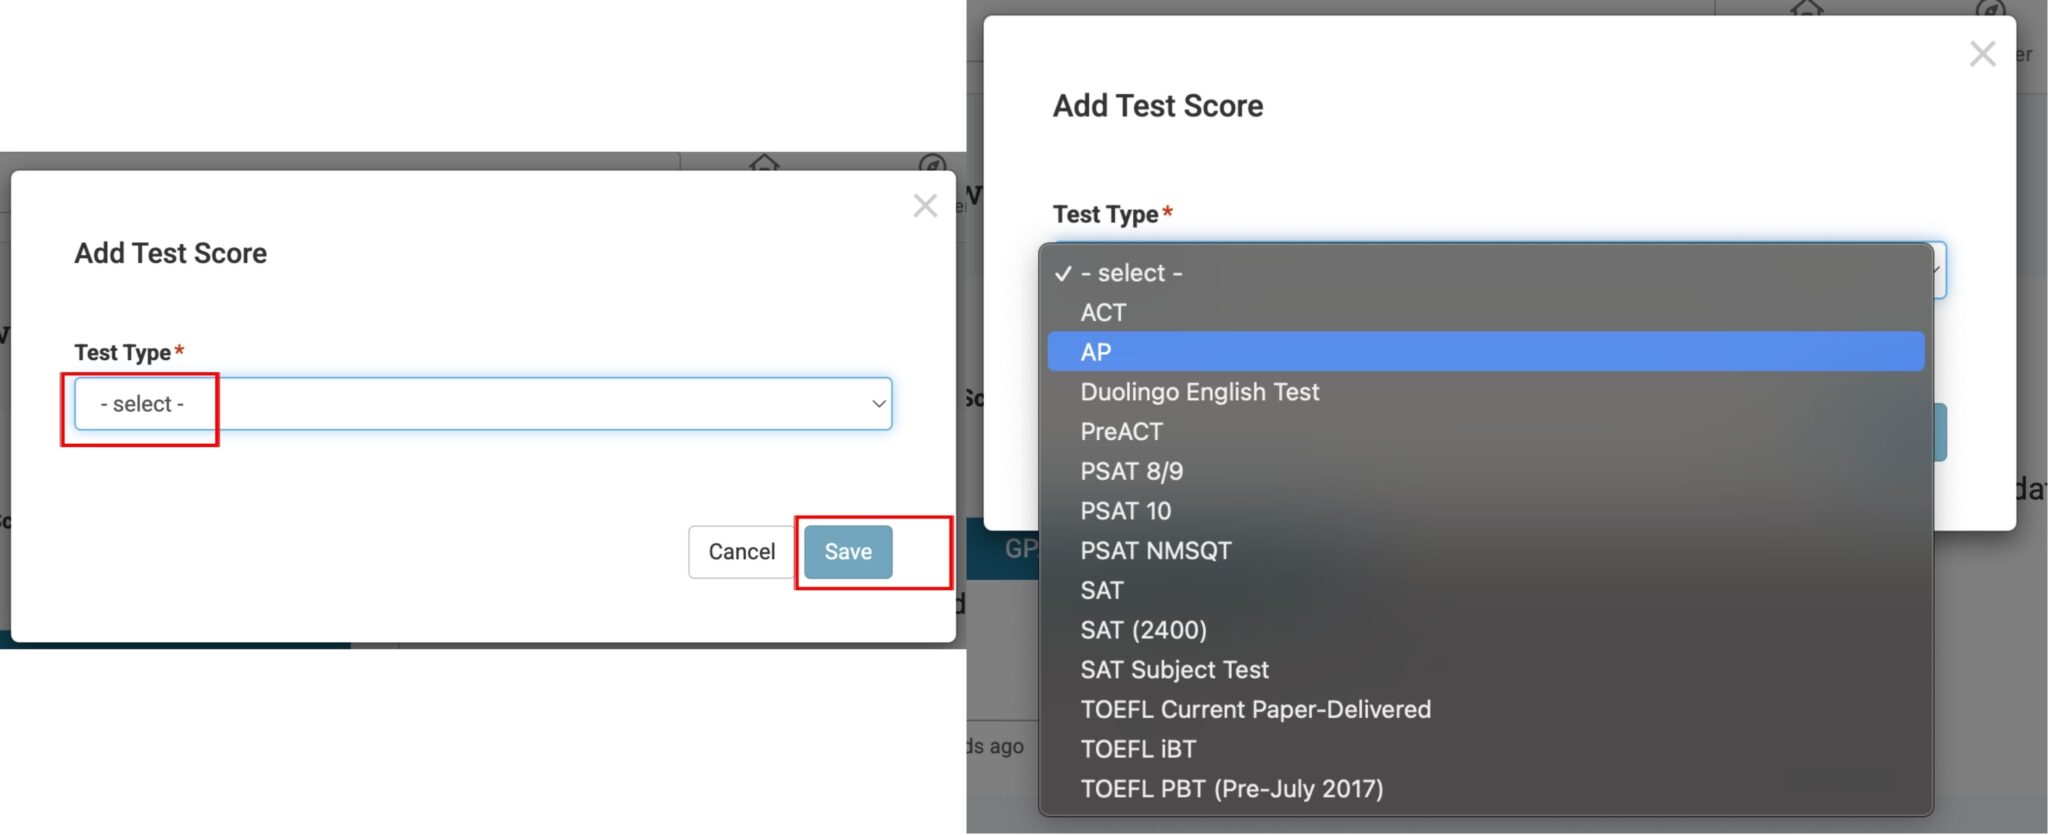Screen dimensions: 2048x835
Task: Close the left Add Test Score dialog
Action: point(925,206)
